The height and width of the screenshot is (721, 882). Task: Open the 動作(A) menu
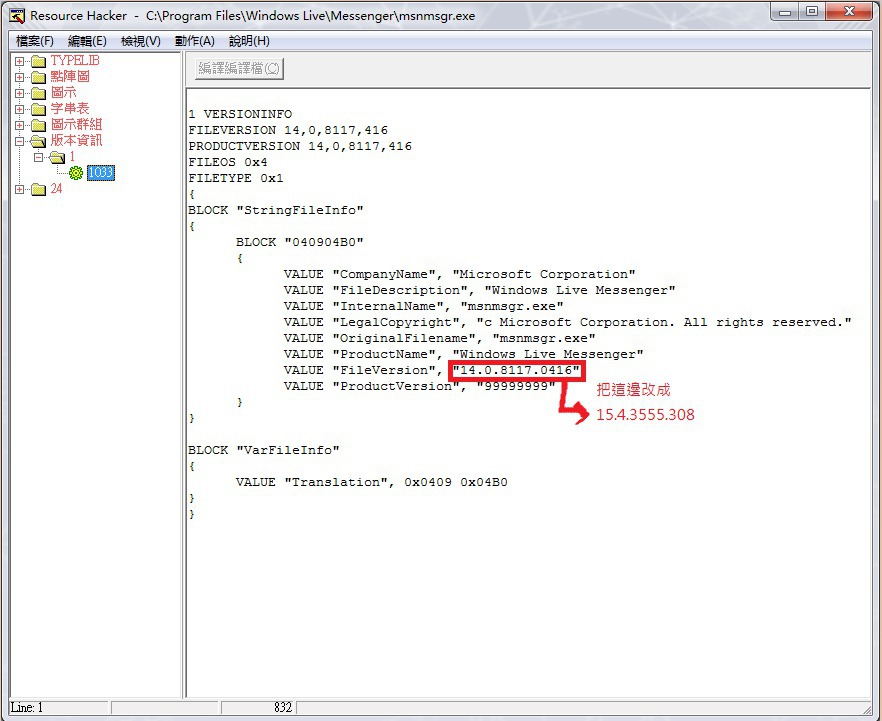[x=195, y=41]
